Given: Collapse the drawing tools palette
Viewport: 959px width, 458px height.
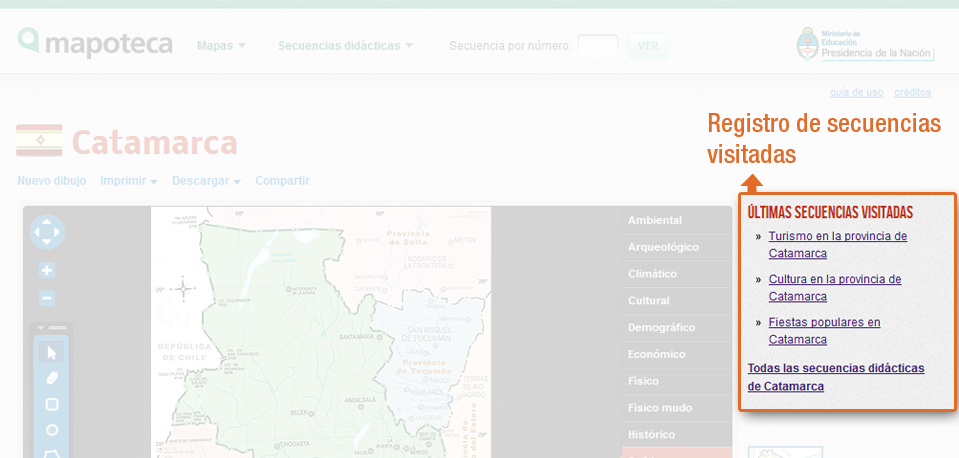Looking at the screenshot, I should click(x=52, y=328).
